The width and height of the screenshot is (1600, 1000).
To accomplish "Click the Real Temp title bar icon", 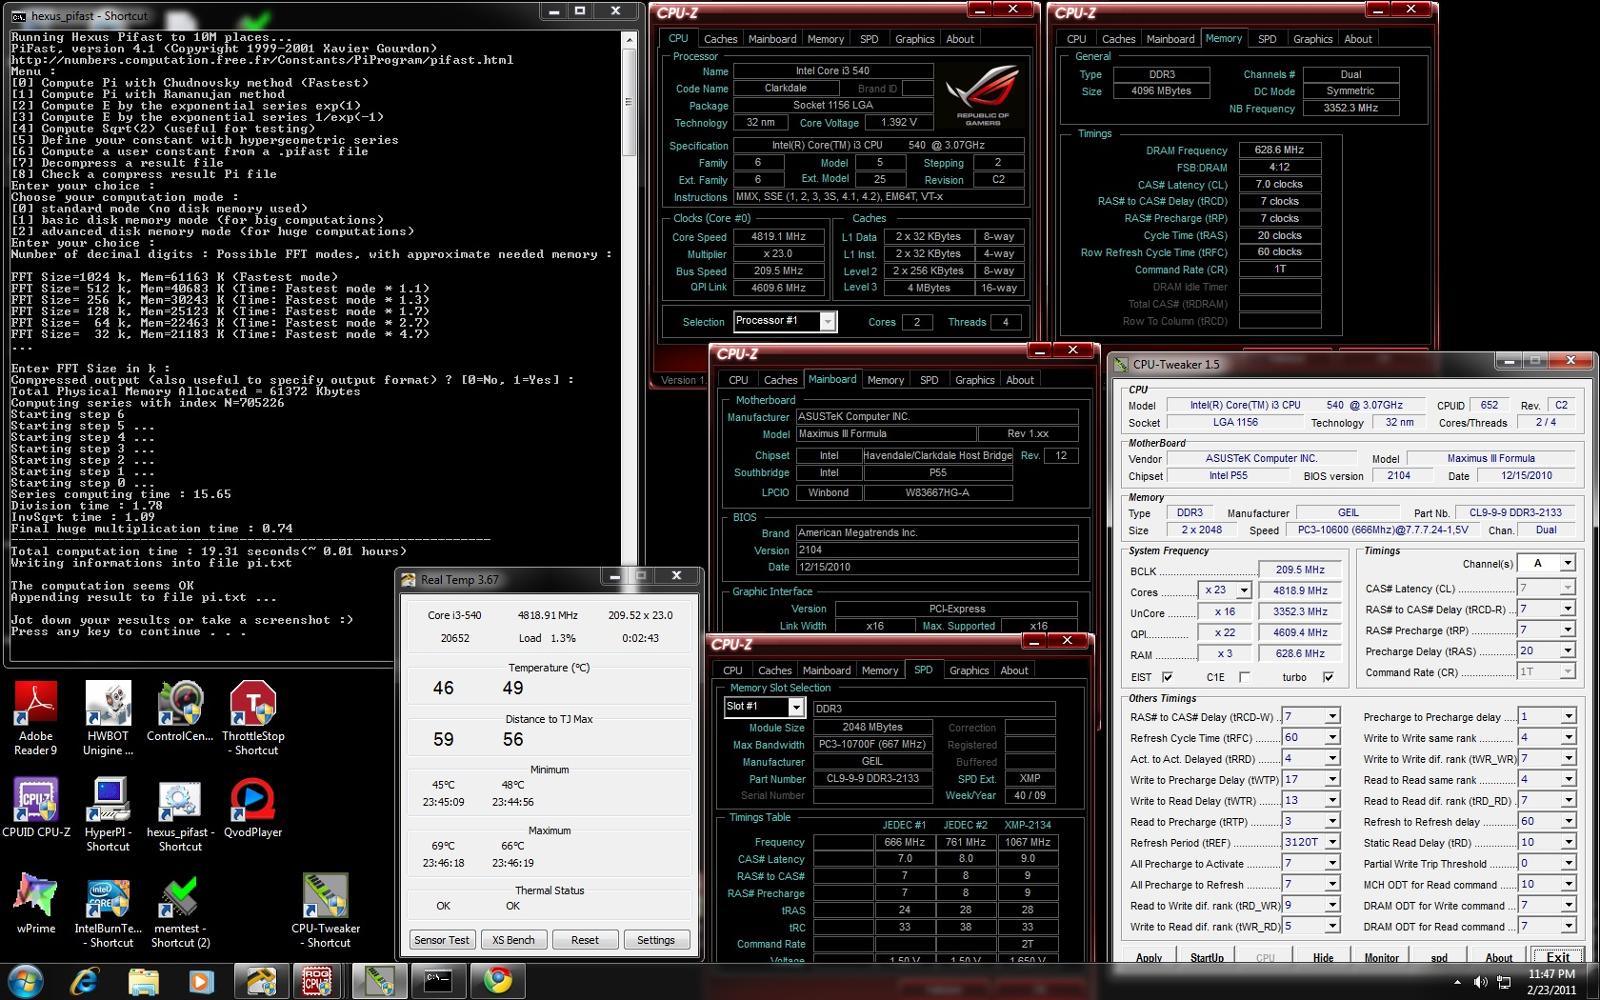I will 408,579.
